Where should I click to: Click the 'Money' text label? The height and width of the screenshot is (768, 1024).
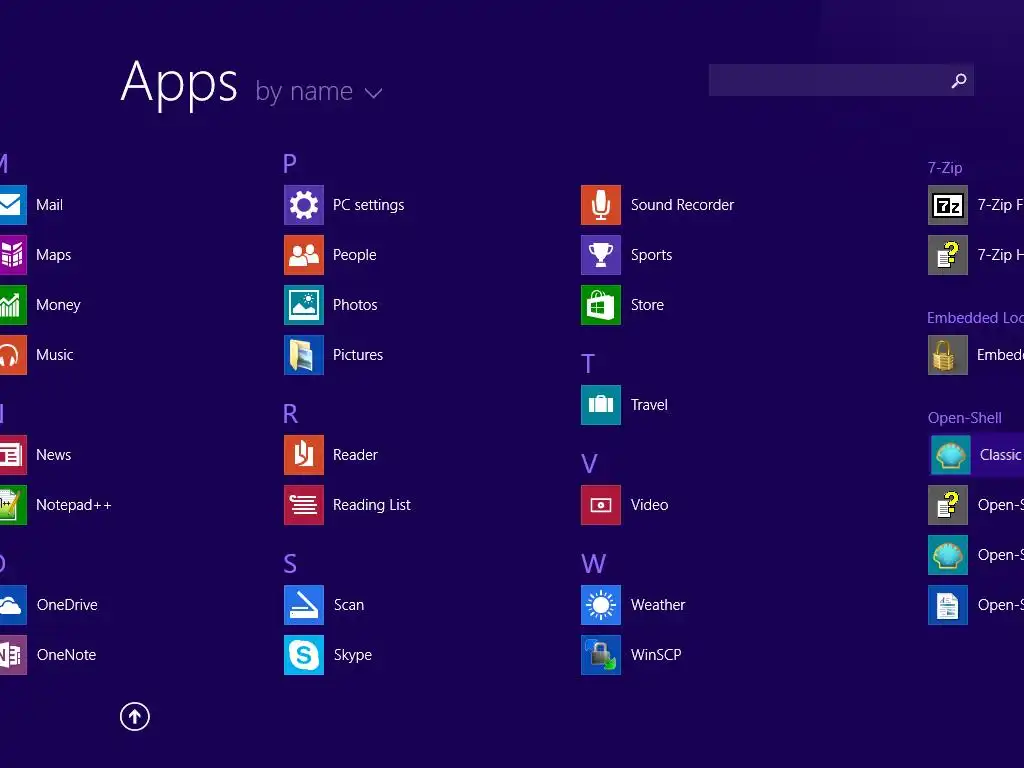[x=58, y=305]
